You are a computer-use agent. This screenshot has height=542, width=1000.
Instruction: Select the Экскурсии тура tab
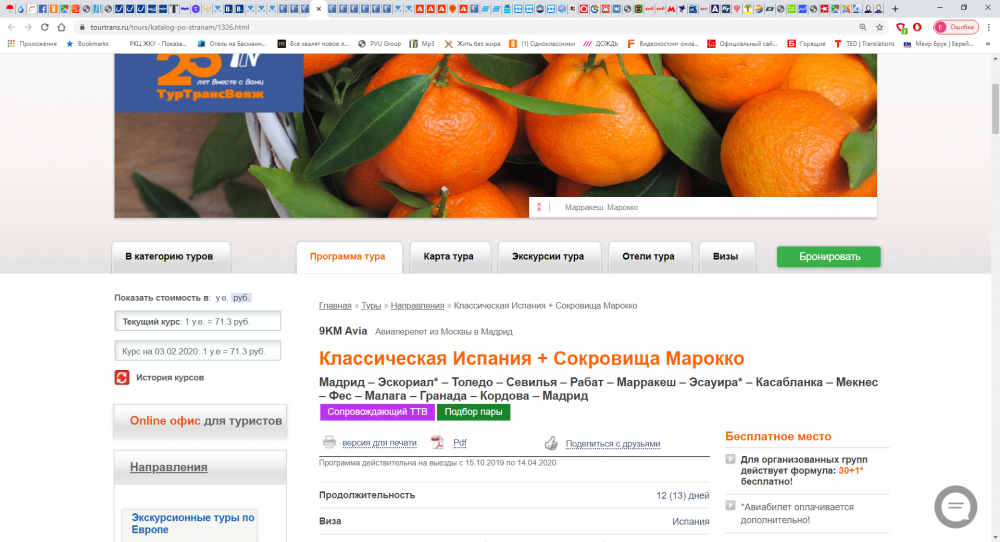click(548, 257)
